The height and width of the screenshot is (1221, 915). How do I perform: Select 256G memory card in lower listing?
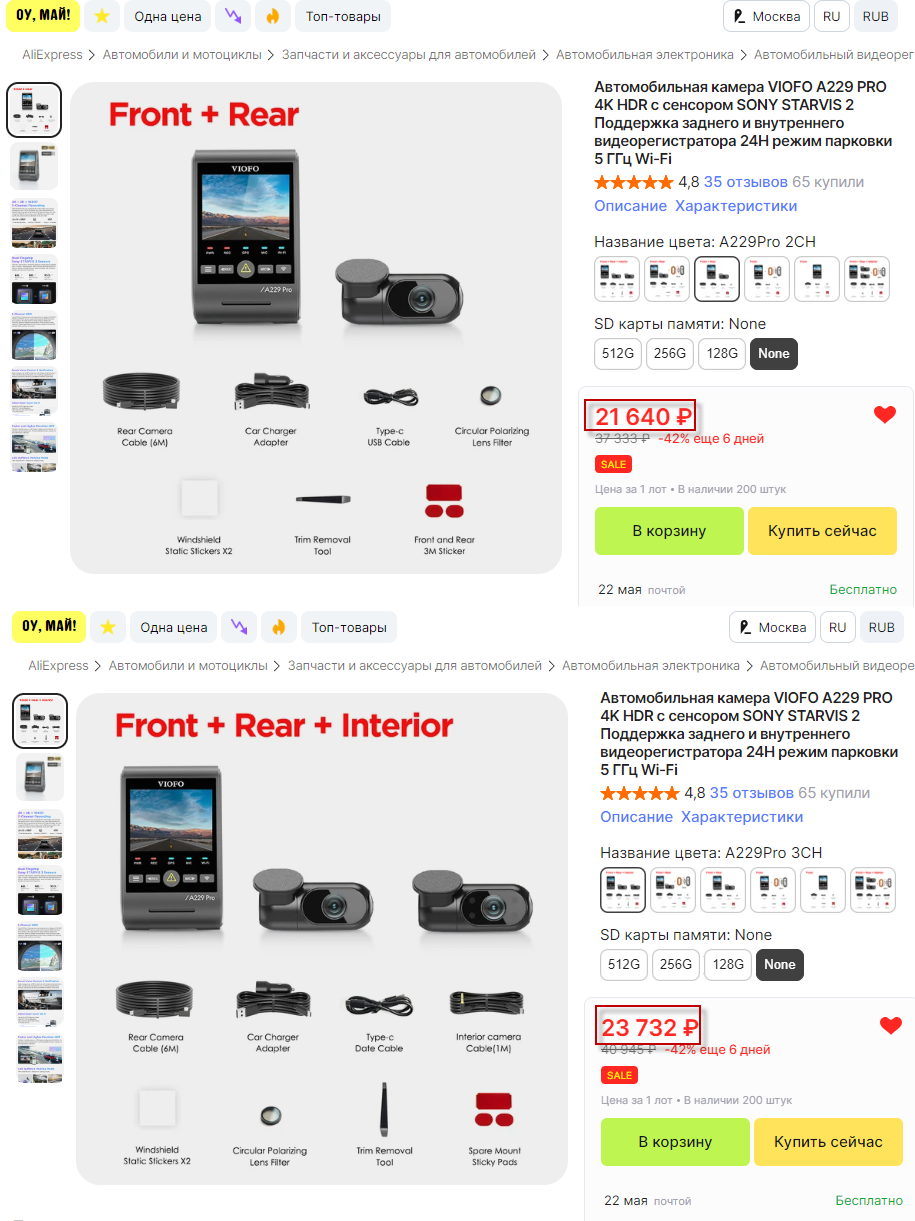coord(676,965)
